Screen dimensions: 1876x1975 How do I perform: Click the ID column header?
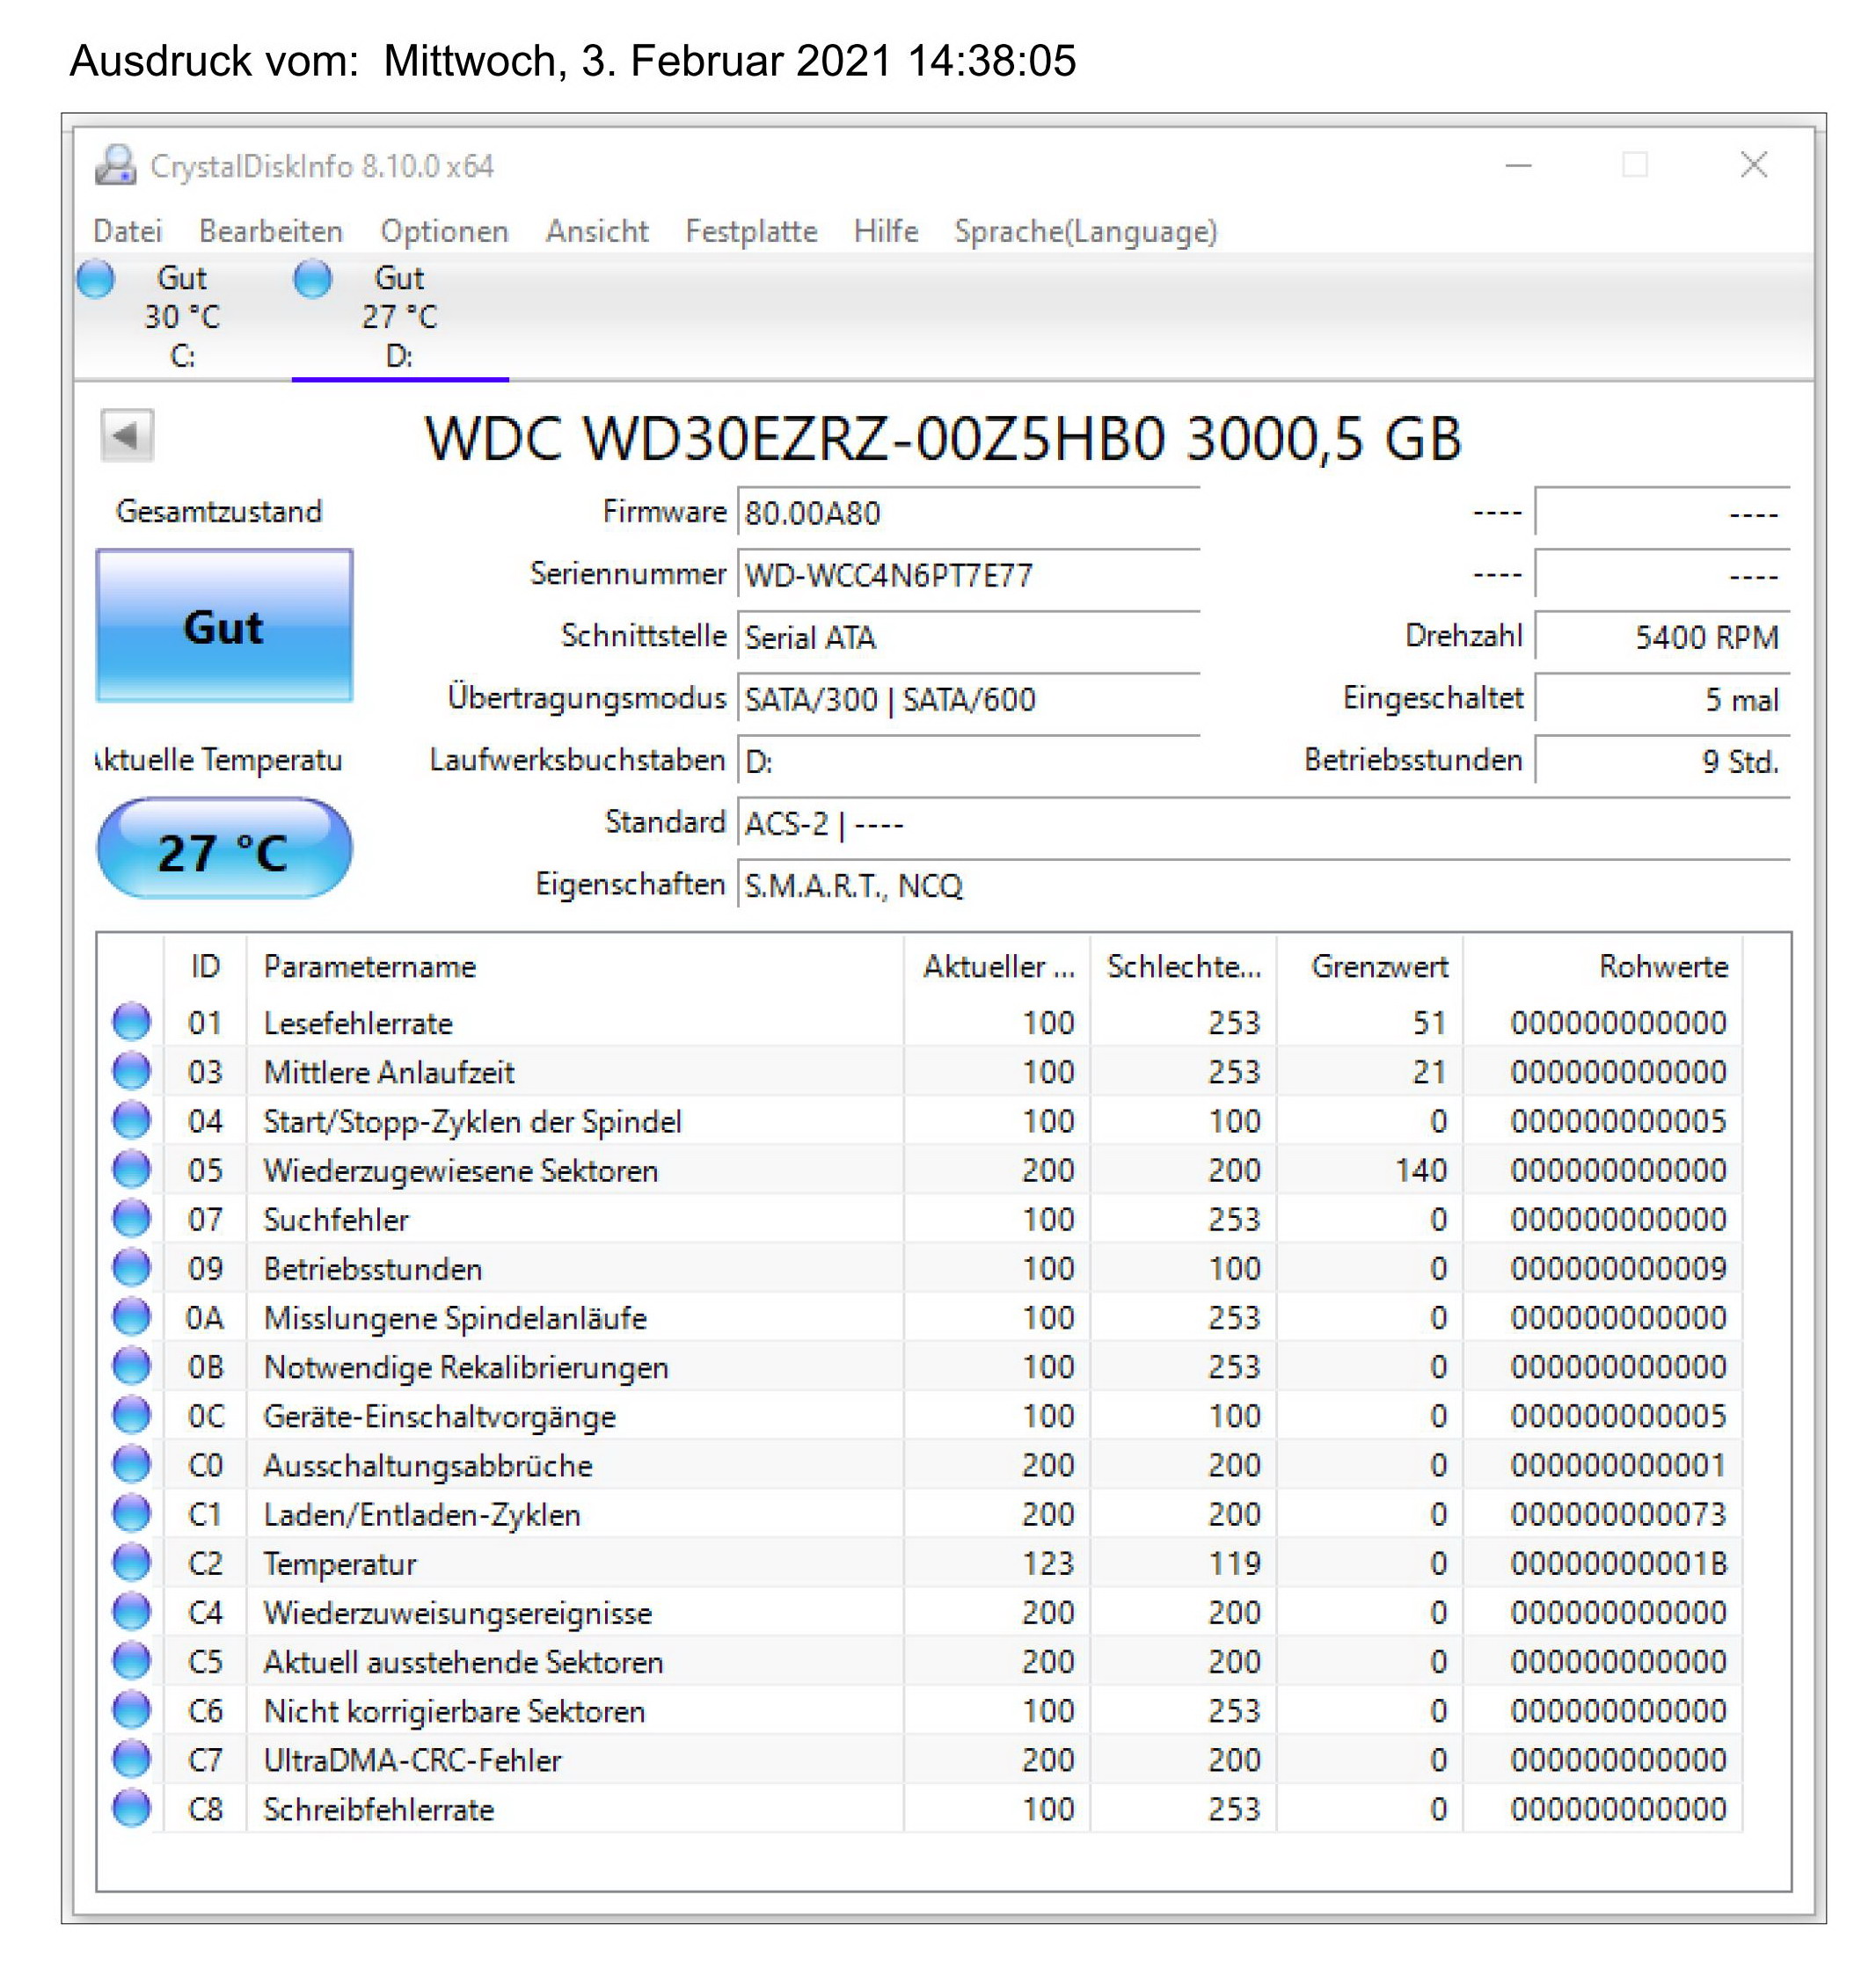[205, 966]
